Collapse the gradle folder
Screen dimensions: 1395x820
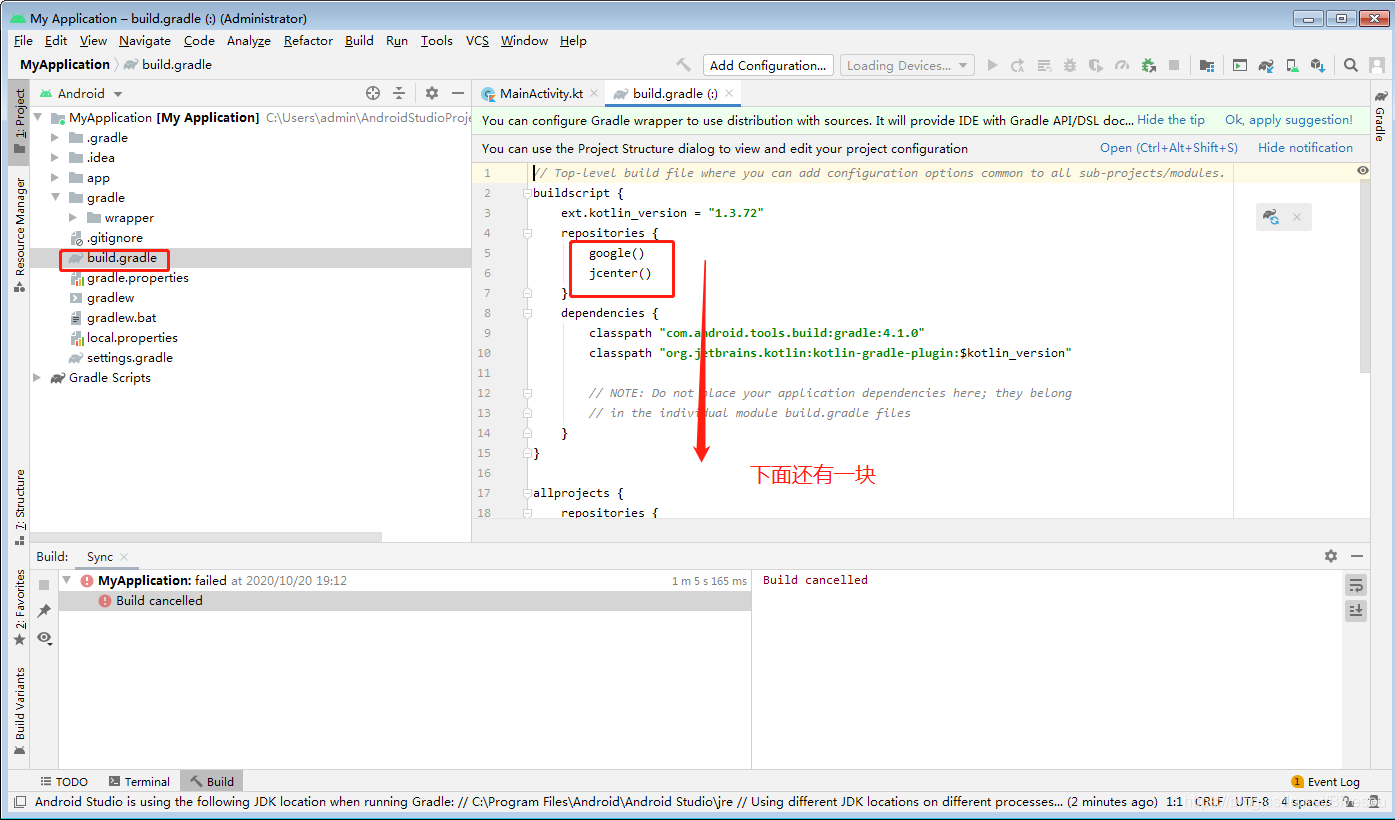click(x=56, y=198)
